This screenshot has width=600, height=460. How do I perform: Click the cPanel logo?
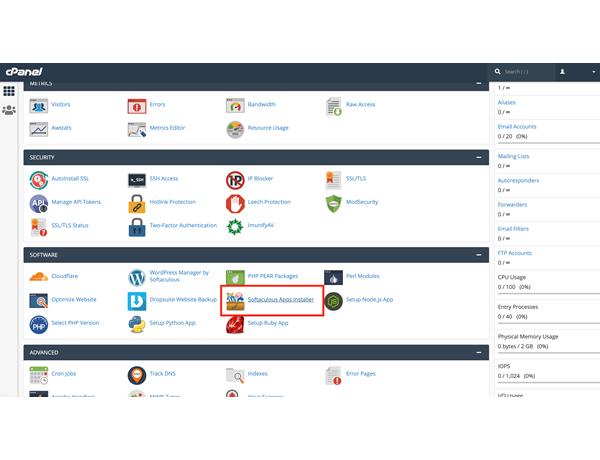[x=24, y=72]
